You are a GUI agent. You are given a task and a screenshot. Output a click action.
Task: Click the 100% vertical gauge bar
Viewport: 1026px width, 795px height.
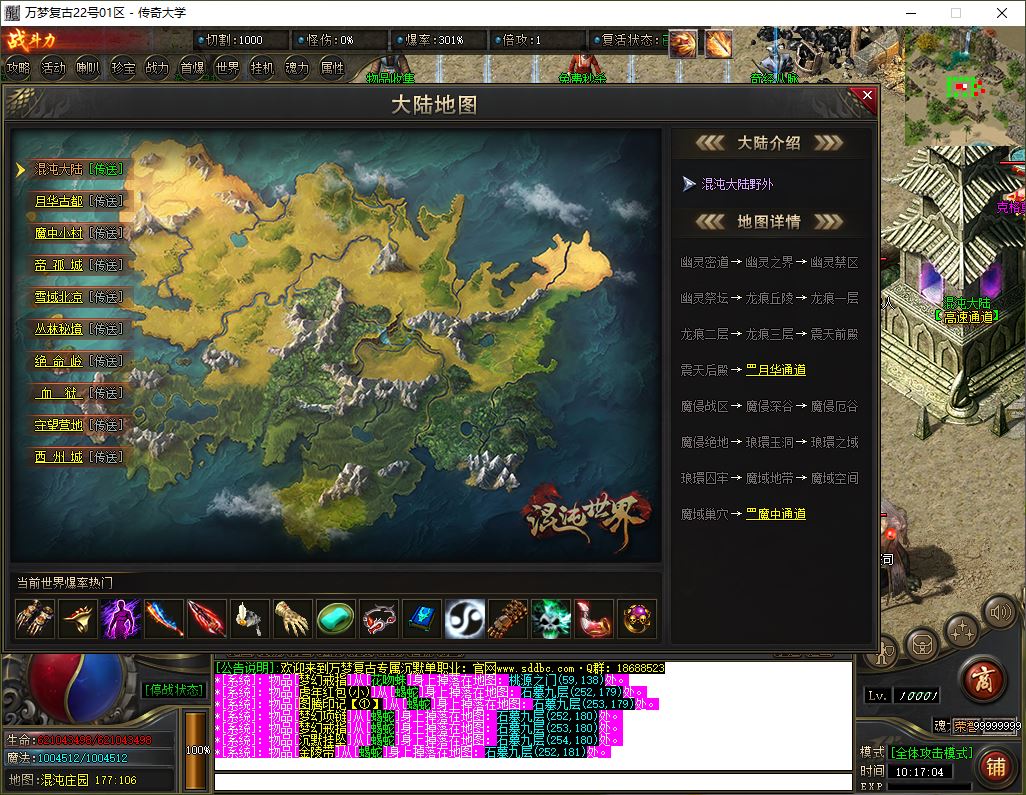pyautogui.click(x=195, y=750)
